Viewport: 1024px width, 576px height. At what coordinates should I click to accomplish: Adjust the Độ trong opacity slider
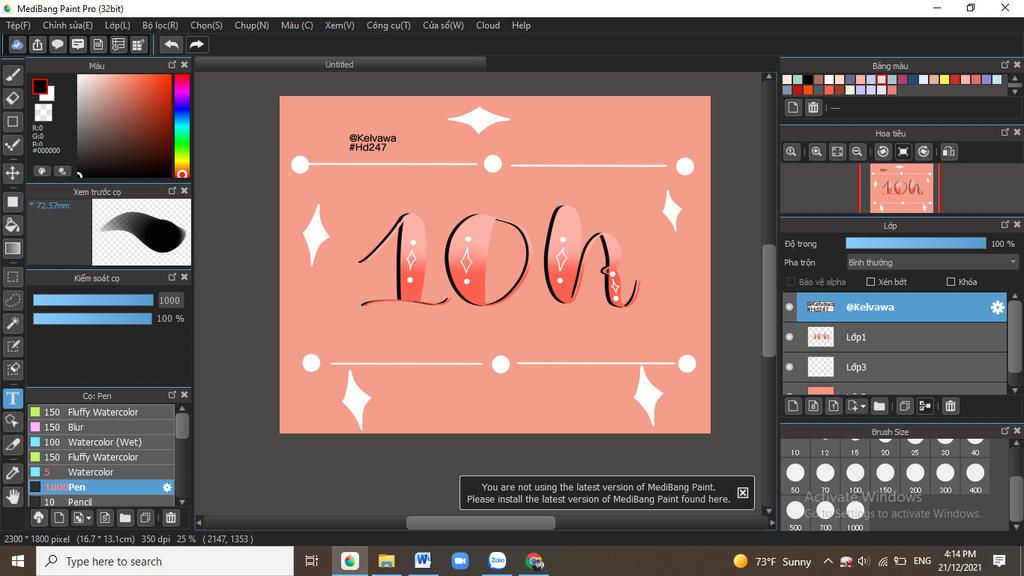(x=916, y=243)
